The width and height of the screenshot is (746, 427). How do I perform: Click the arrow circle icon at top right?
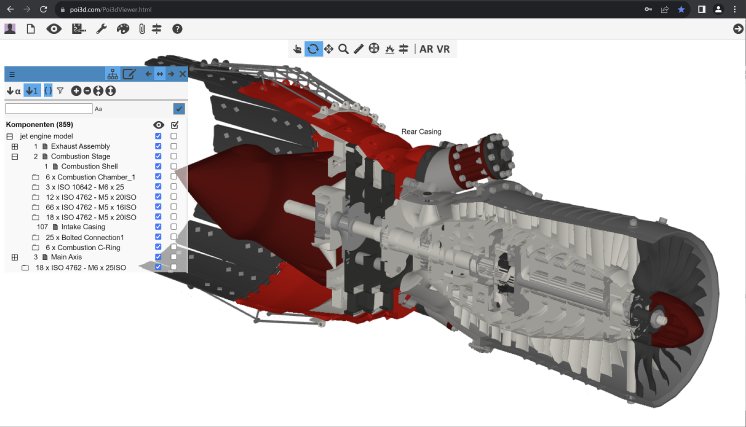pos(738,29)
